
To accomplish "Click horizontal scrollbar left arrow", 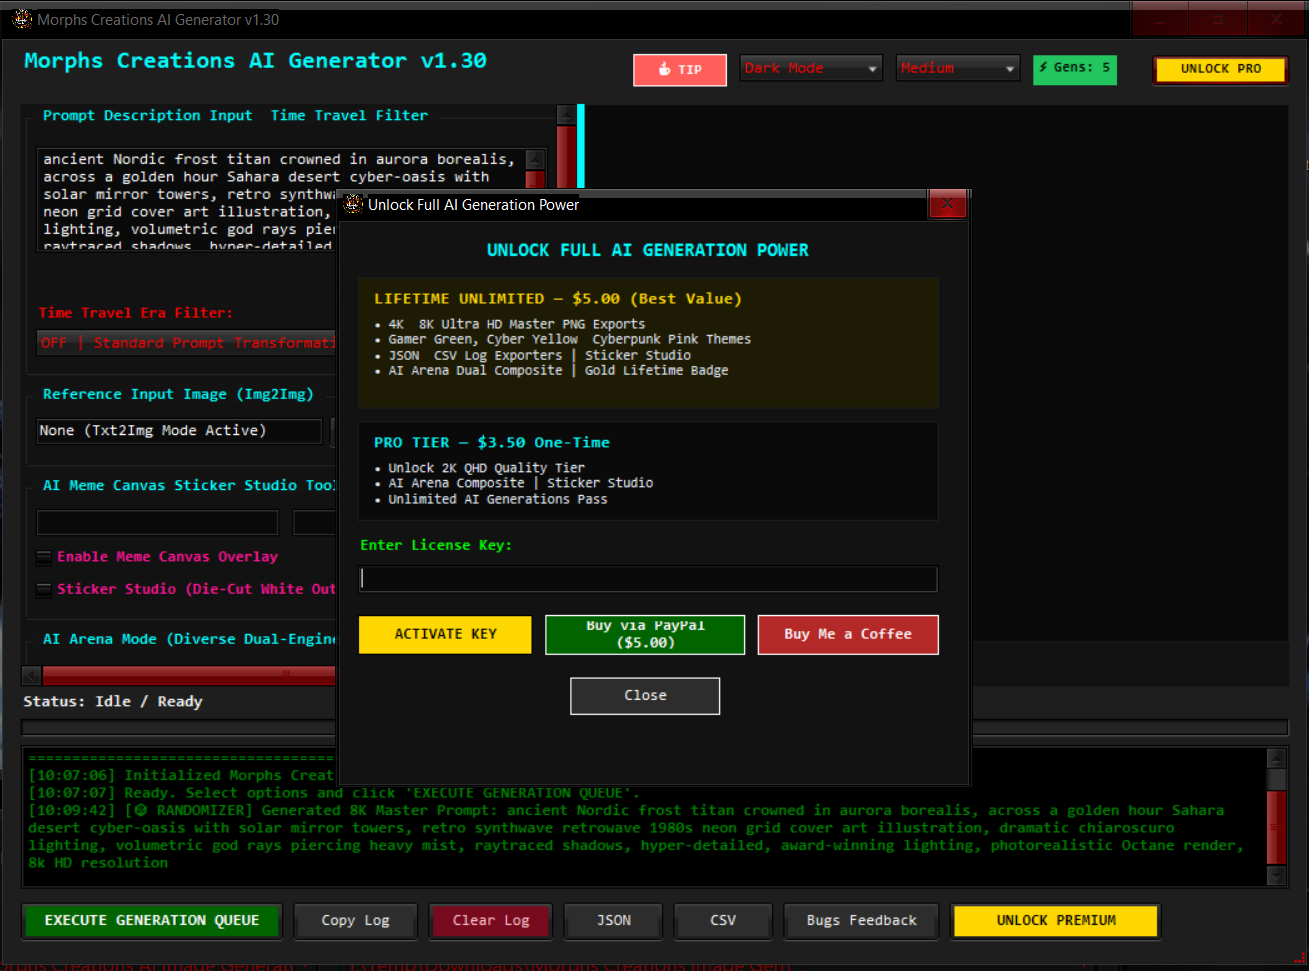I will click(x=31, y=675).
